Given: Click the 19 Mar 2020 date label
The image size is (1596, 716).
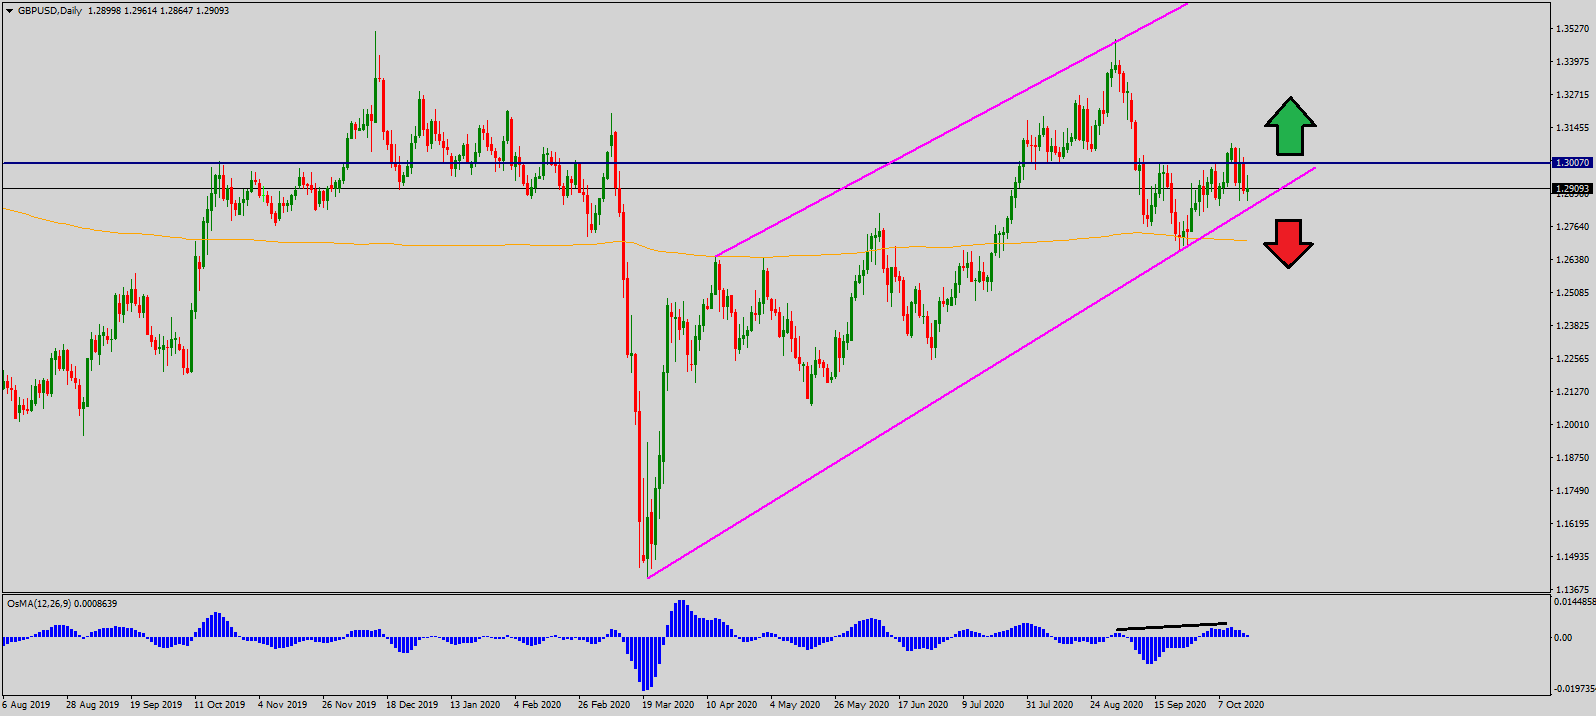Looking at the screenshot, I should point(668,705).
